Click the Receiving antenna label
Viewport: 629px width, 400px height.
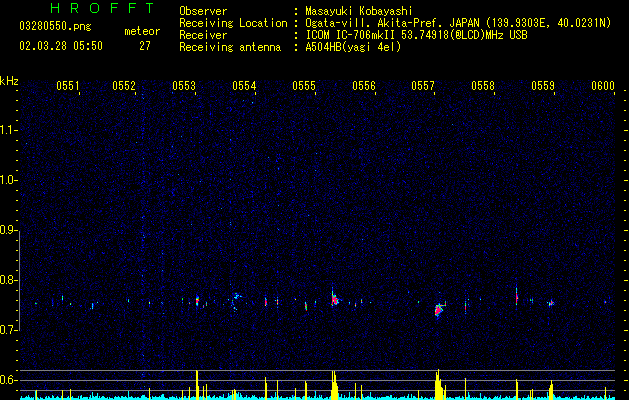[230, 47]
